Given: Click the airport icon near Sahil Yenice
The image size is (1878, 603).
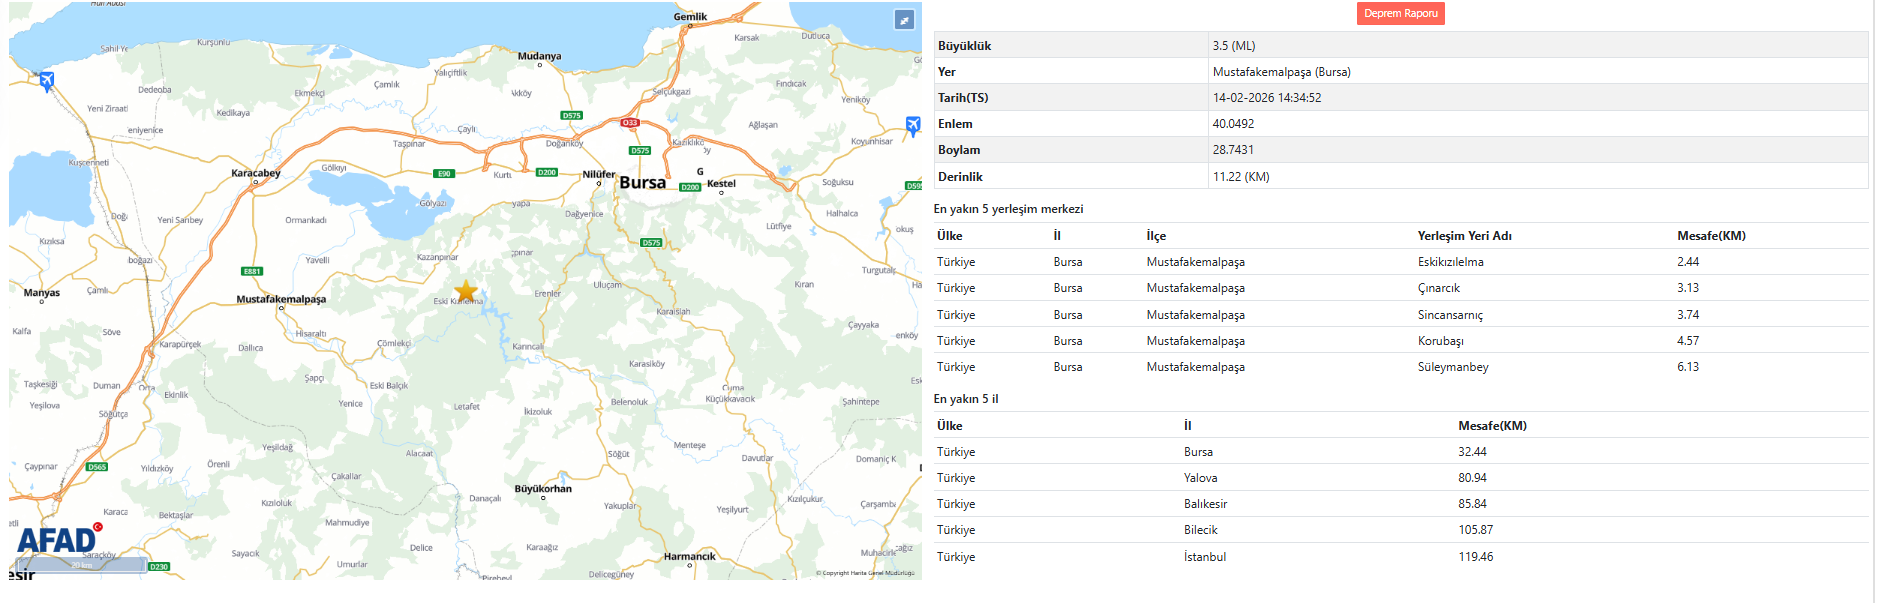Looking at the screenshot, I should point(46,80).
